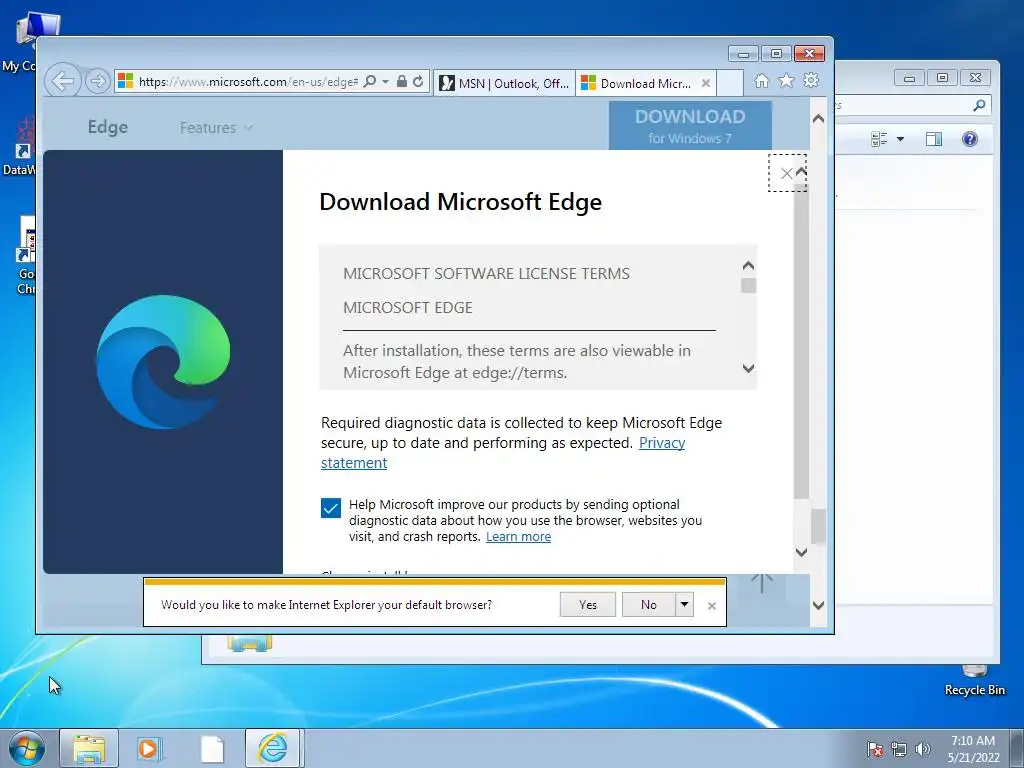Click DOWNLOAD for Windows 7 button
This screenshot has height=768, width=1024.
tap(690, 125)
